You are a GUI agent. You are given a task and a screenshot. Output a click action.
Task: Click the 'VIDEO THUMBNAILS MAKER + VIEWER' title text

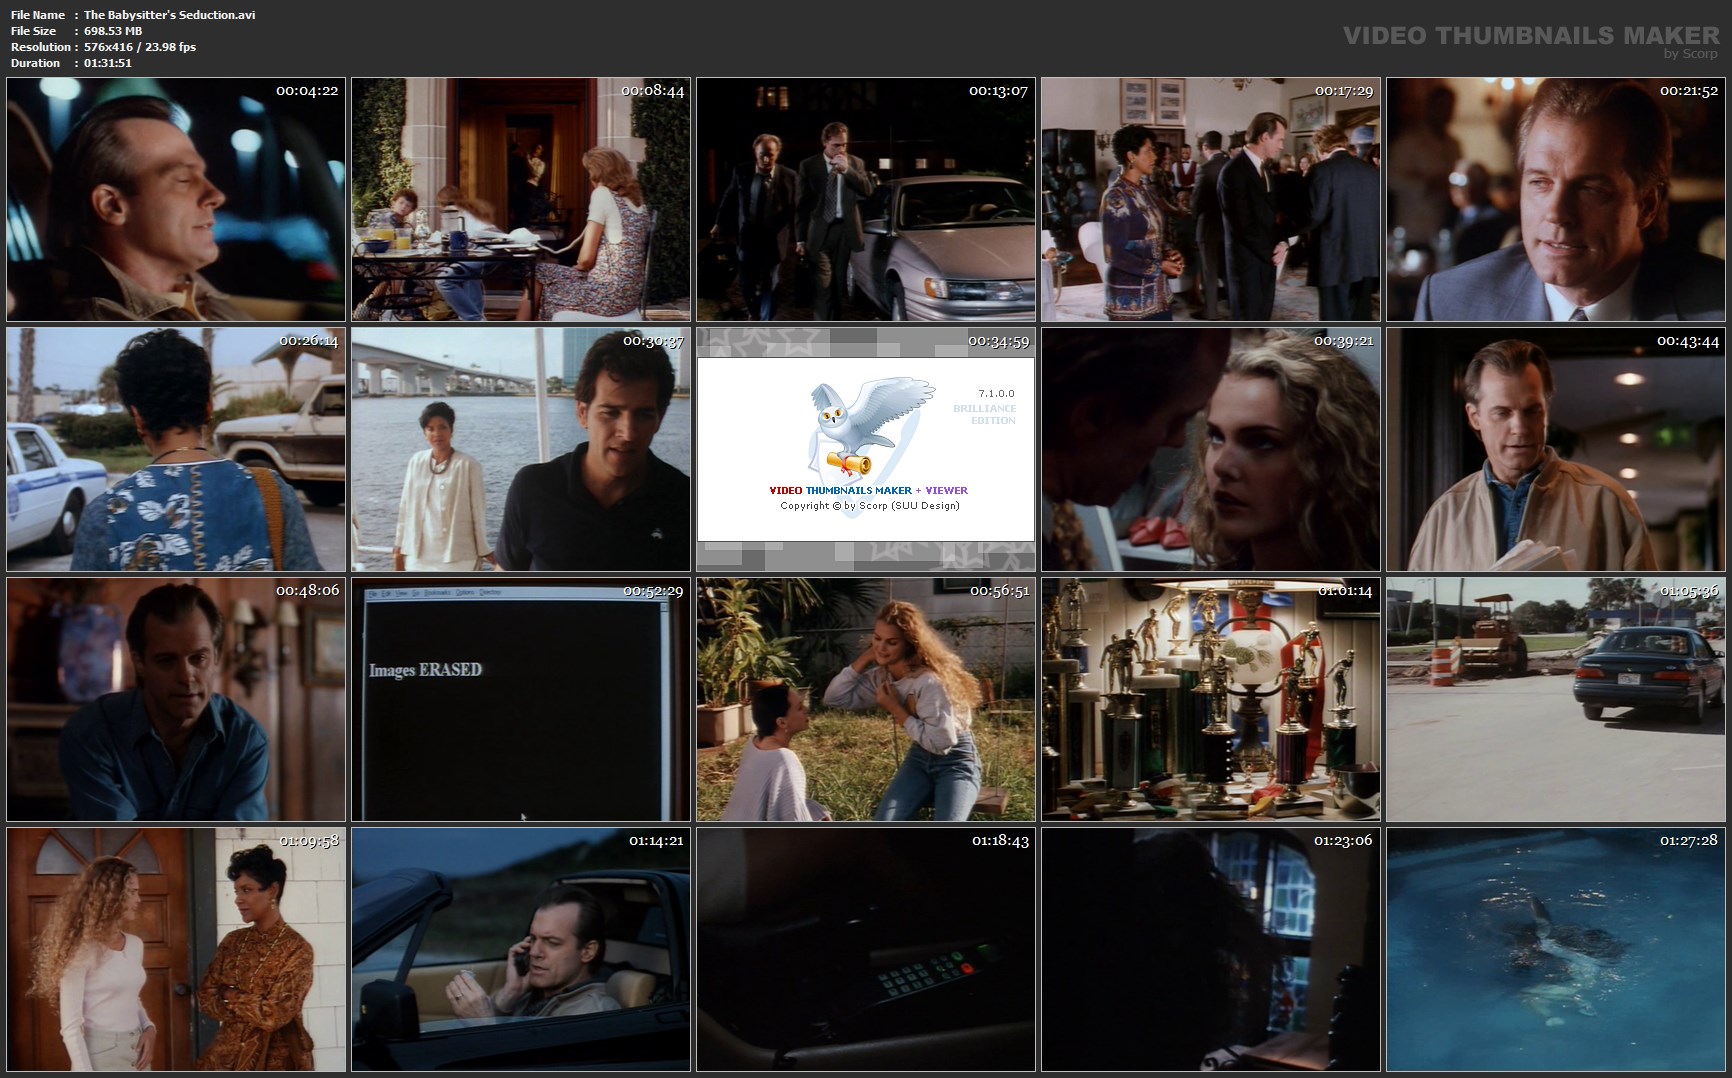click(x=868, y=491)
